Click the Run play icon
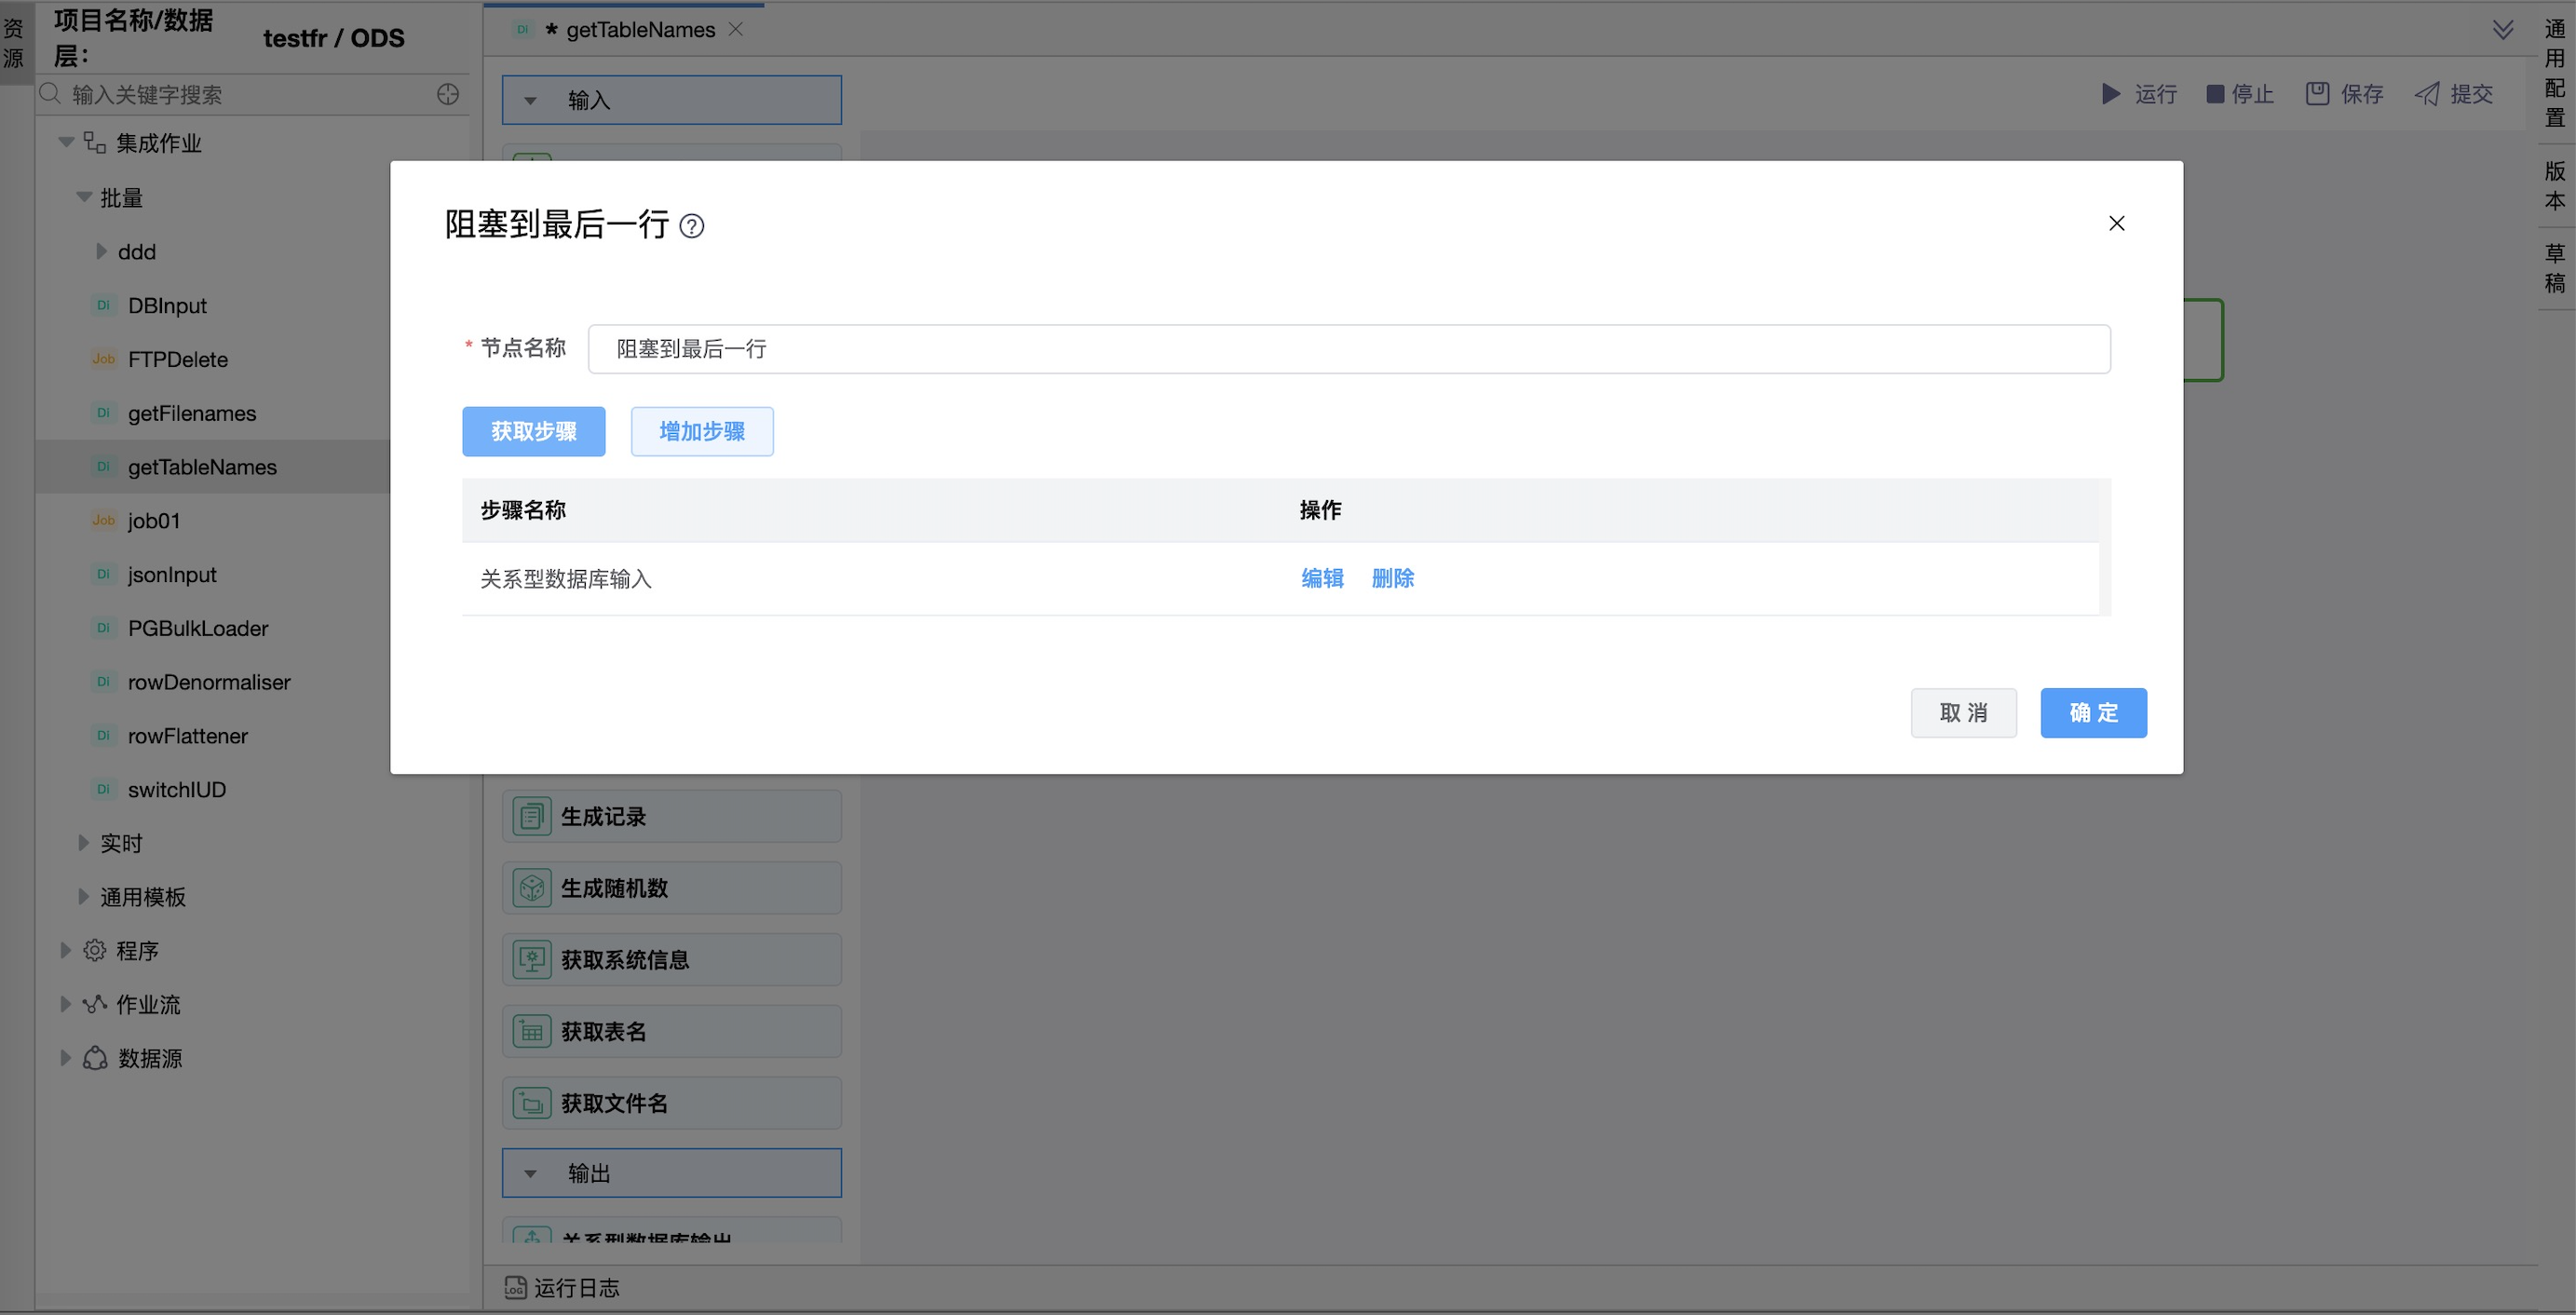The height and width of the screenshot is (1315, 2576). pyautogui.click(x=2110, y=94)
